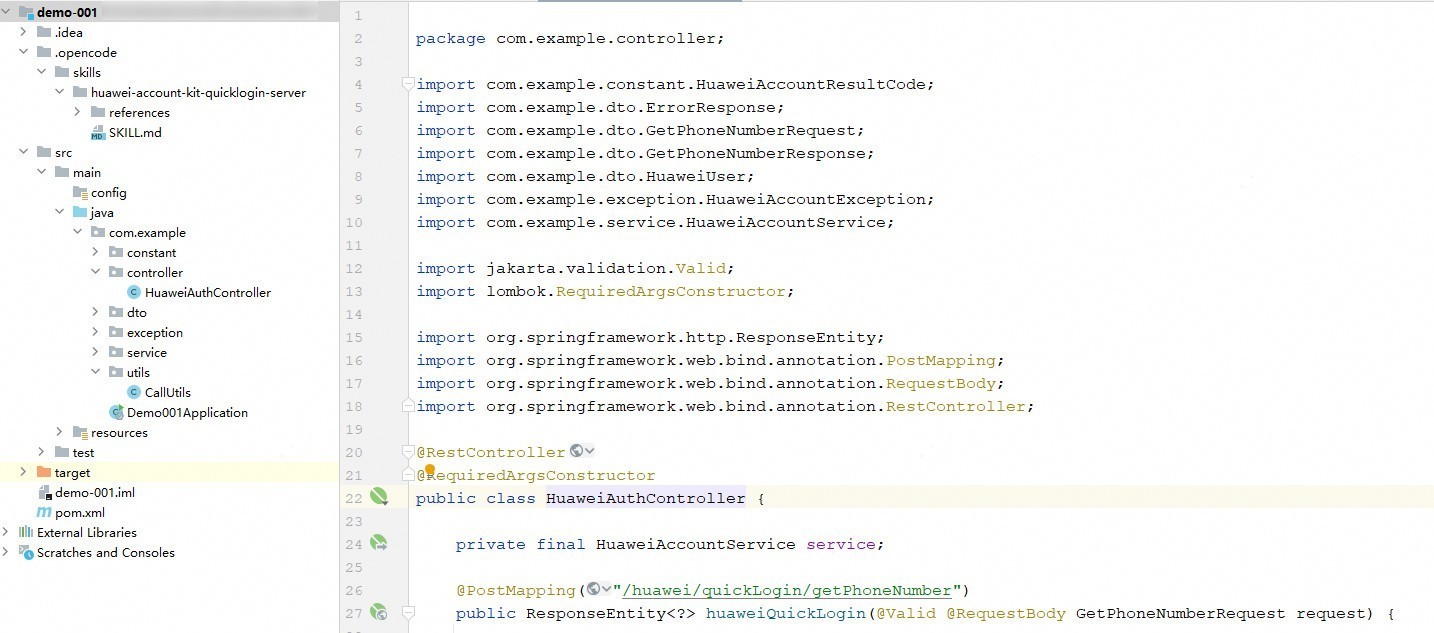The width and height of the screenshot is (1434, 633).
Task: Click the demo-001 project module icon
Action: point(26,12)
